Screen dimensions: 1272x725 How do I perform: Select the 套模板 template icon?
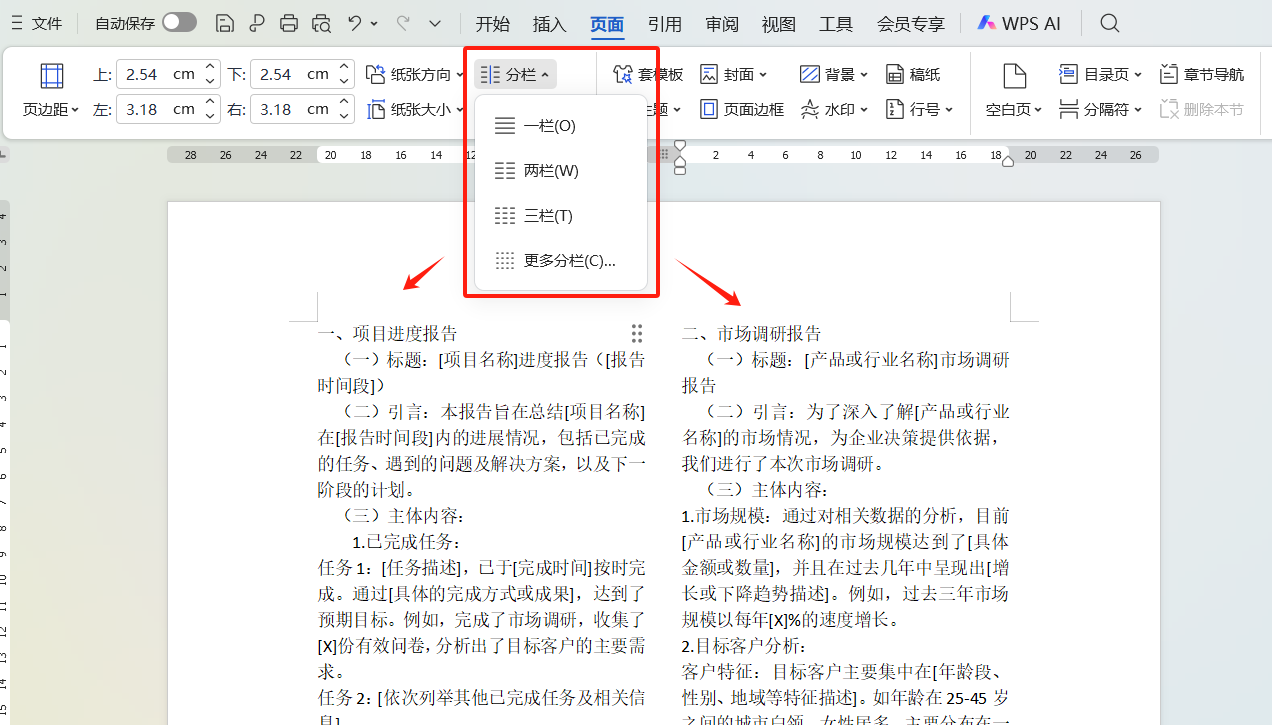click(x=646, y=72)
